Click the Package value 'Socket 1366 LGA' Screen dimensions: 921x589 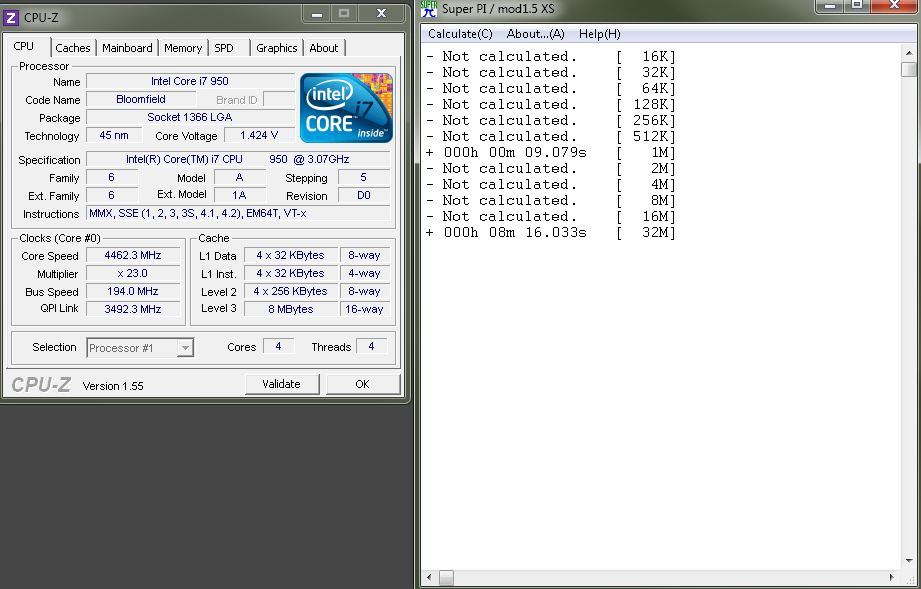pyautogui.click(x=190, y=117)
